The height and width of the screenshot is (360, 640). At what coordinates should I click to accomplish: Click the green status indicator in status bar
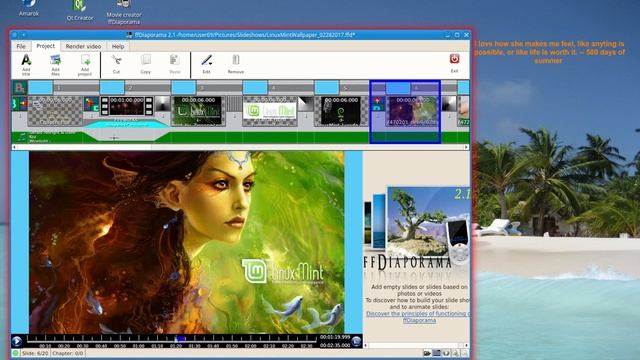pyautogui.click(x=16, y=353)
